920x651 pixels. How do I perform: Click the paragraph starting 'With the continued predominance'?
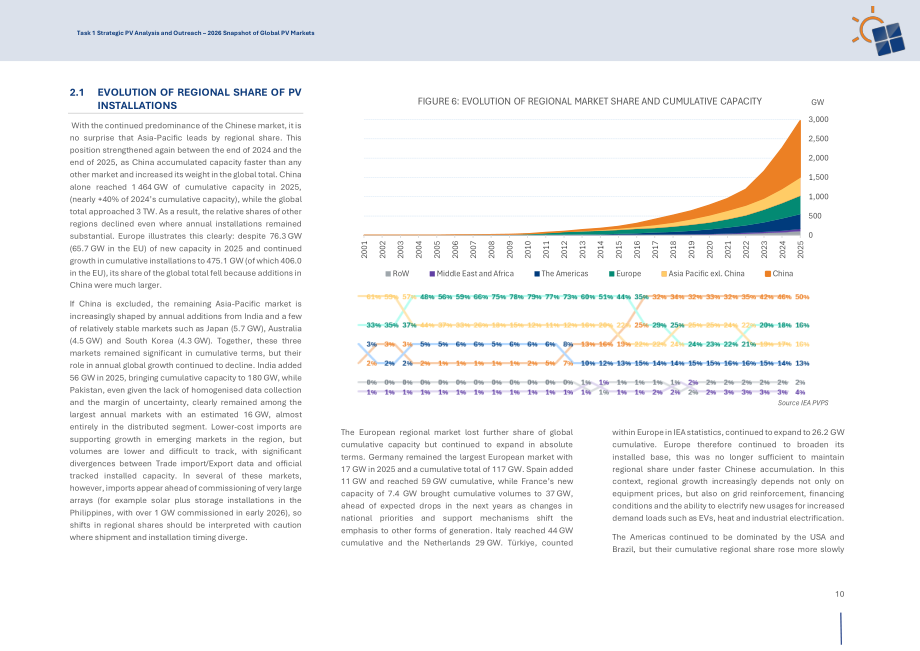[x=185, y=205]
